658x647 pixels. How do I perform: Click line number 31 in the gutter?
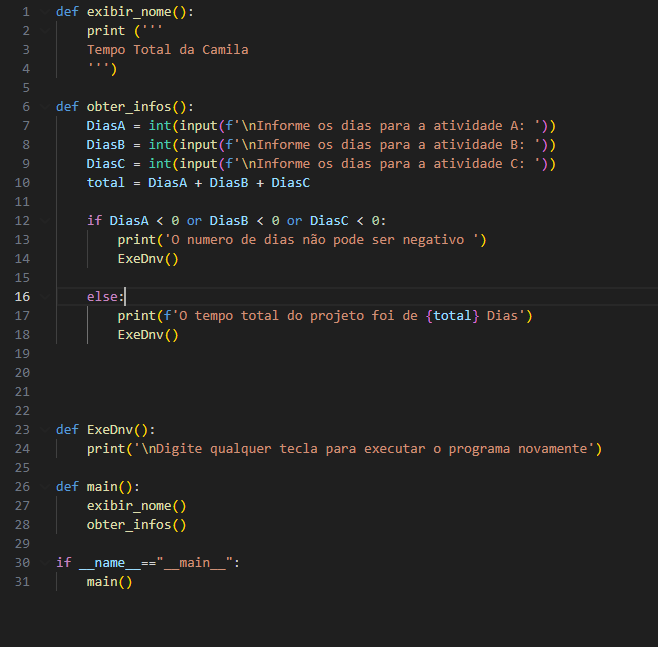(x=22, y=581)
